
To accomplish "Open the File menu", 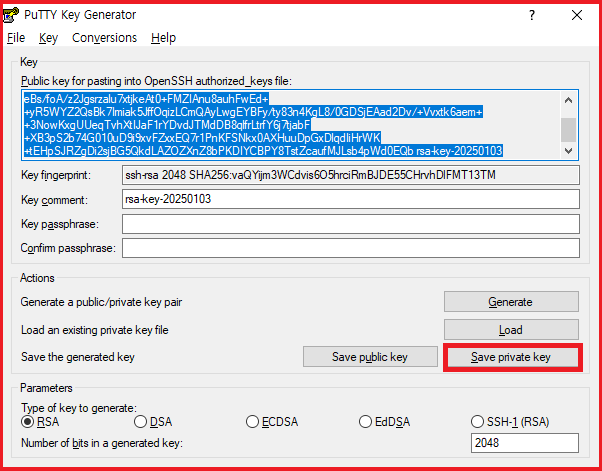I will click(x=16, y=38).
